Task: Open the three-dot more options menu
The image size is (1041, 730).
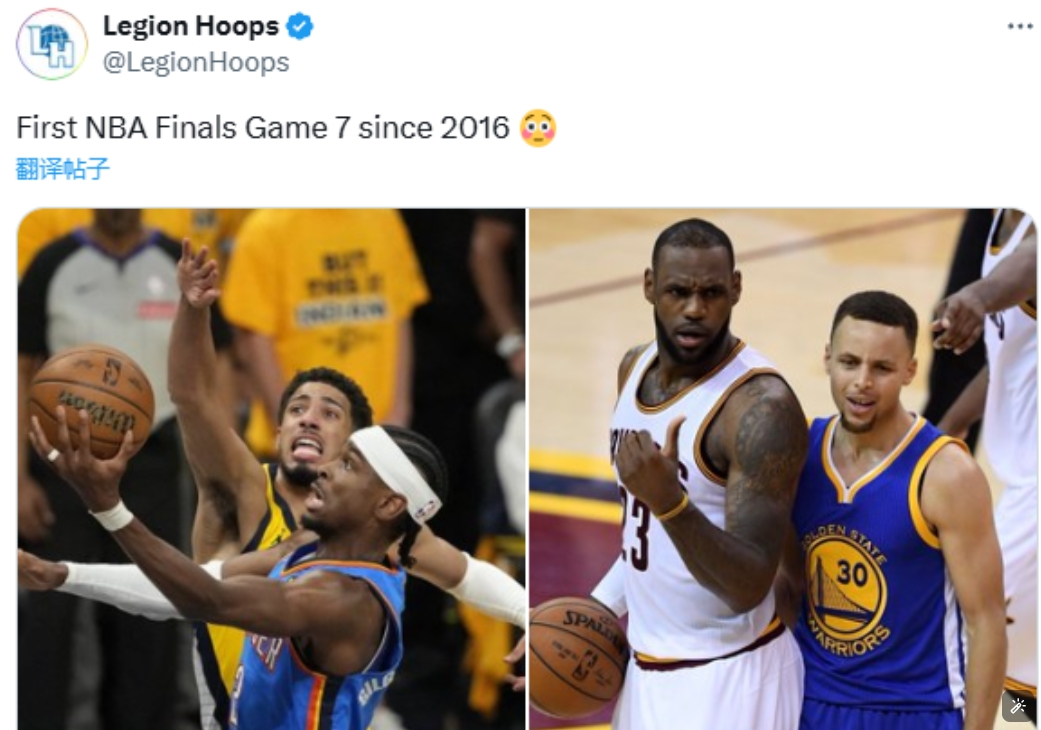Action: coord(1020,27)
